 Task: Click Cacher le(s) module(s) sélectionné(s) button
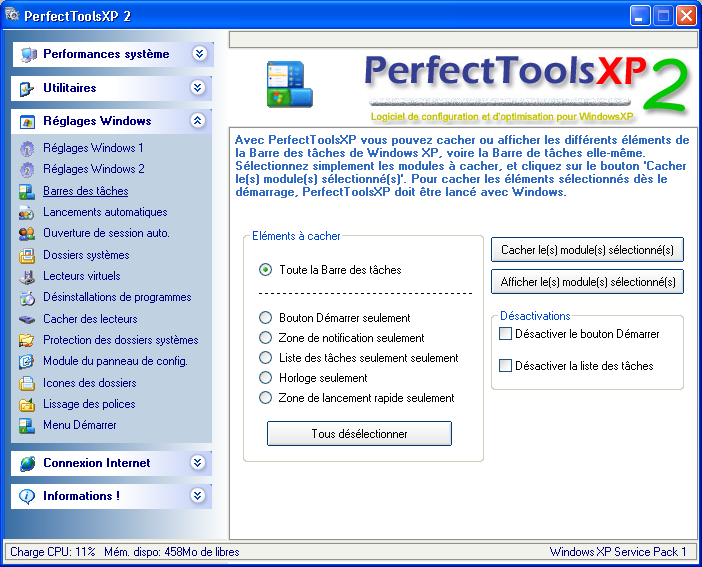pyautogui.click(x=587, y=249)
